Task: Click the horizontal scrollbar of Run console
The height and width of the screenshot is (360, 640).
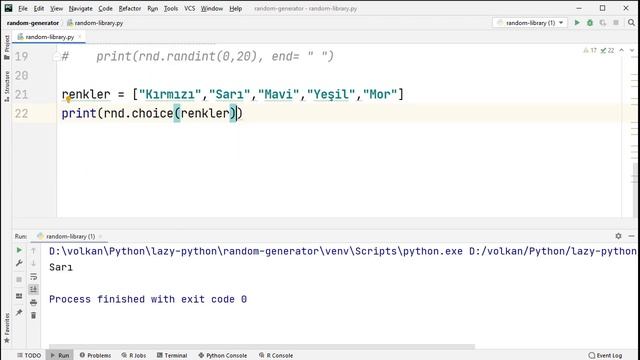Action: pyautogui.click(x=262, y=347)
